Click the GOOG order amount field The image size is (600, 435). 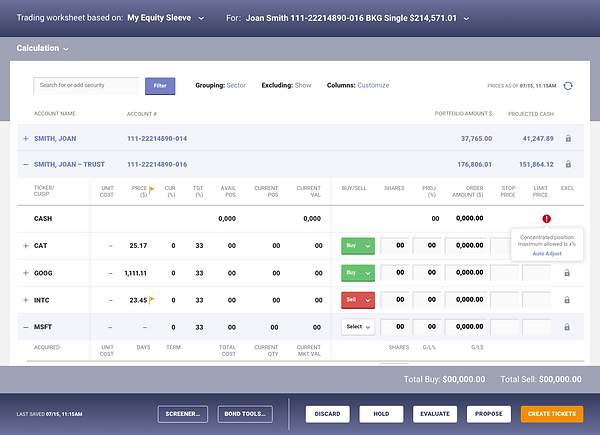pos(466,273)
